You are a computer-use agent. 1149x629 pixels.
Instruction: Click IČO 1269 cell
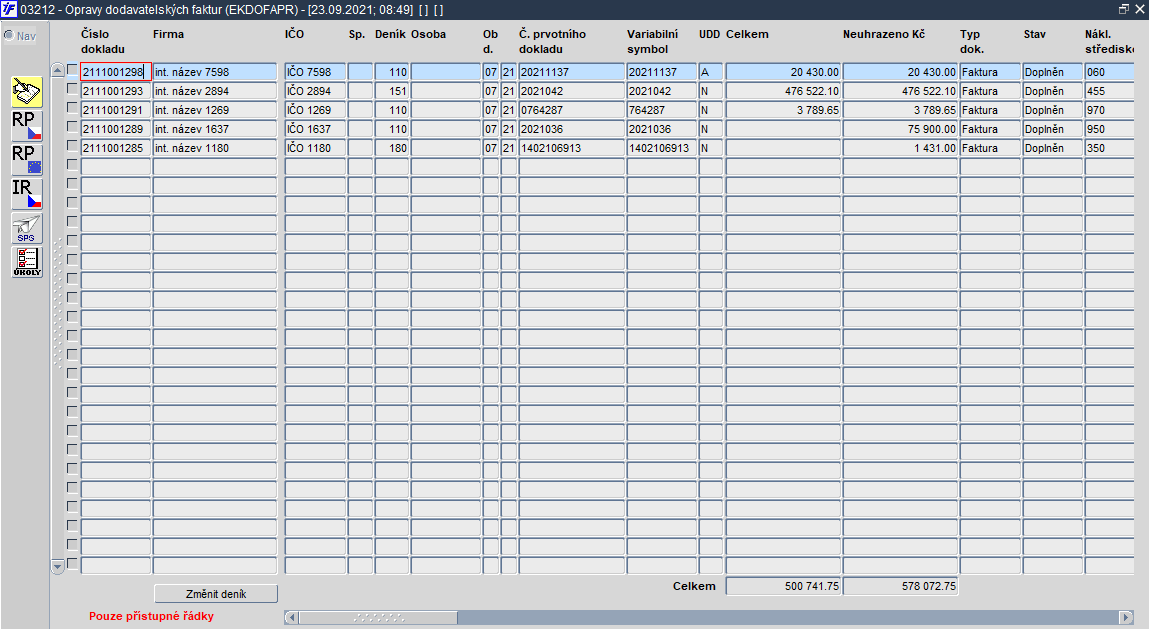[315, 110]
